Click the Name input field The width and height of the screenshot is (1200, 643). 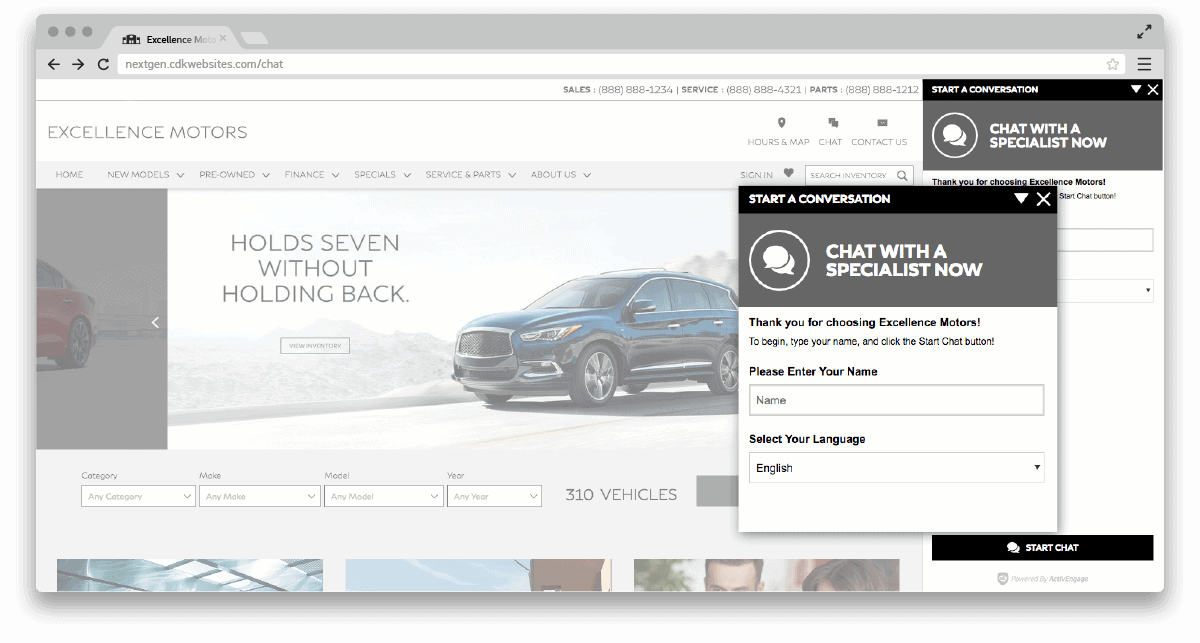tap(896, 400)
